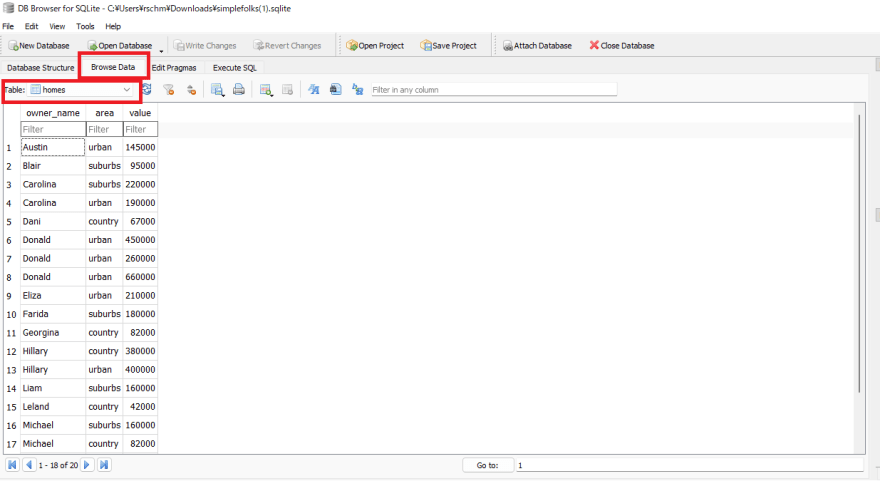Open the Help menu

[113, 26]
